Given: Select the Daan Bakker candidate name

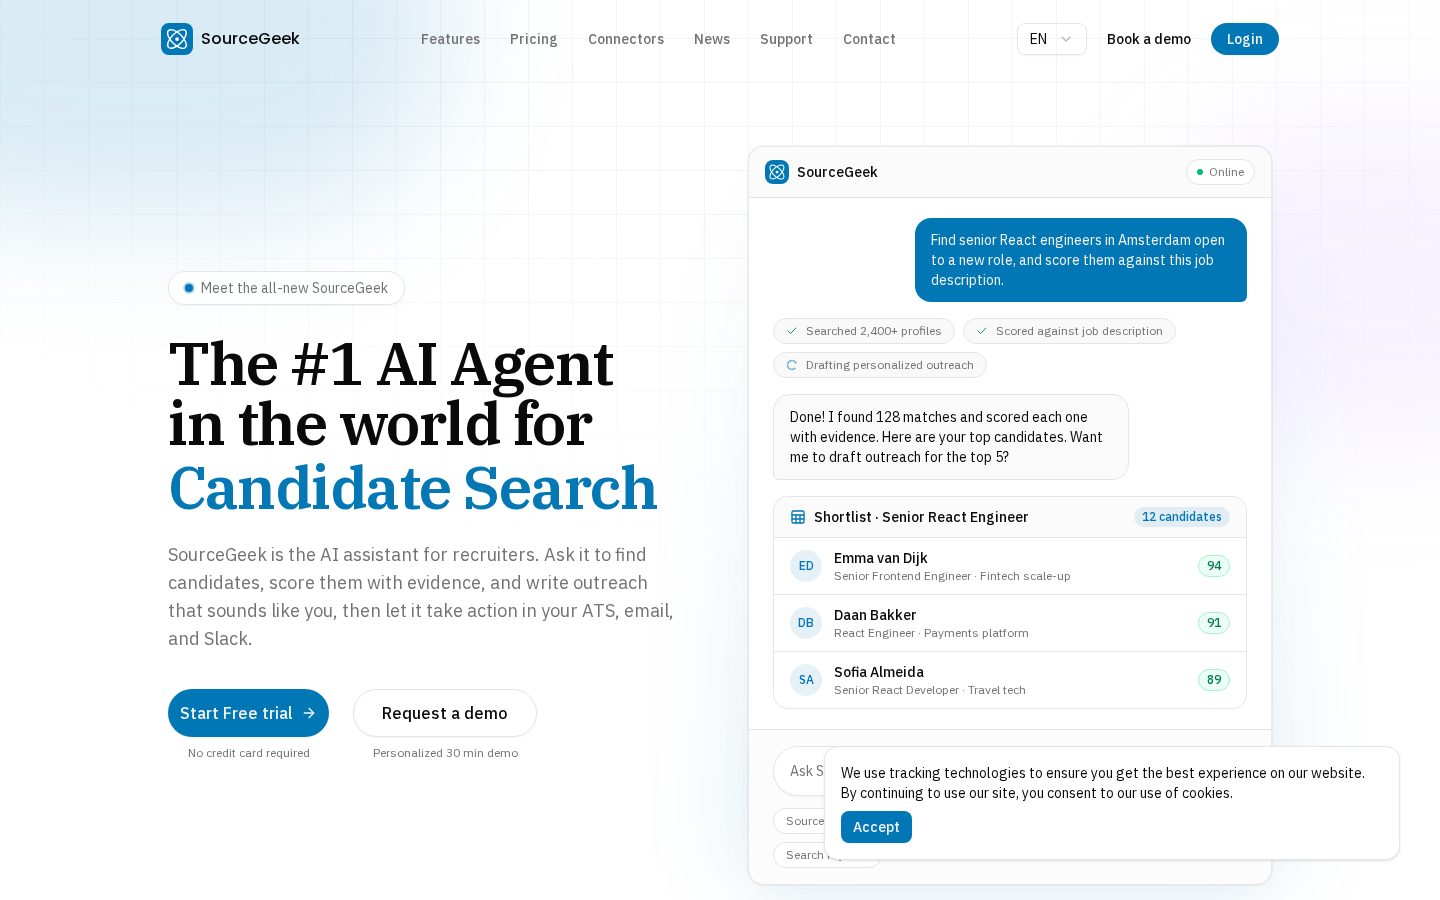Looking at the screenshot, I should (x=875, y=615).
